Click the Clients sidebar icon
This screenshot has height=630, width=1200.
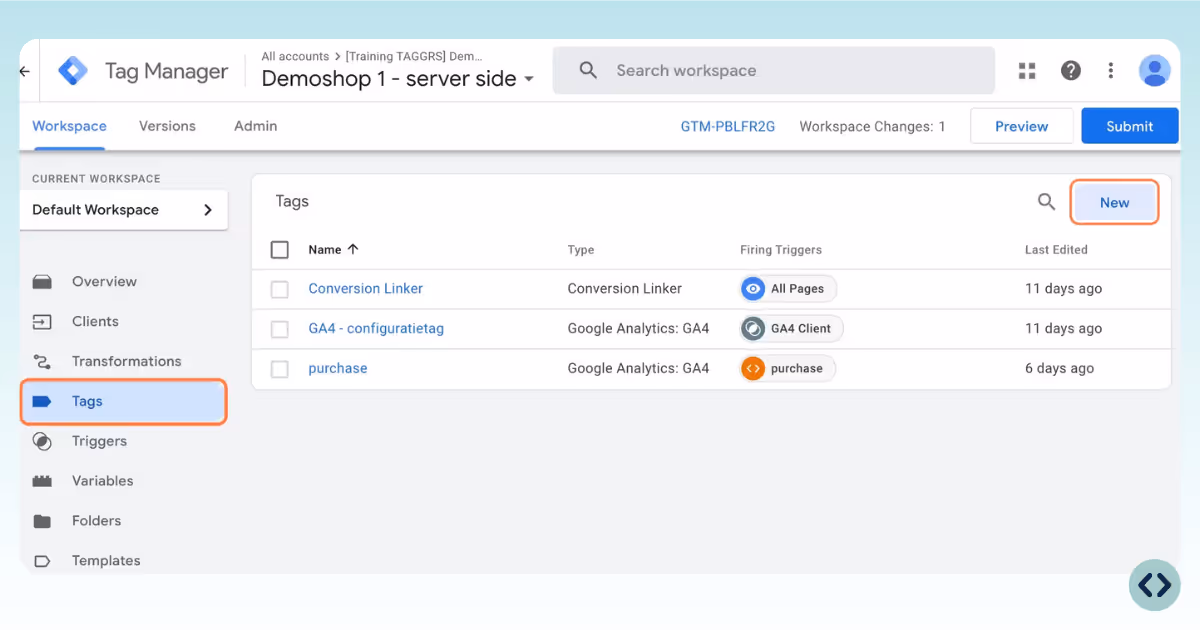tap(42, 322)
